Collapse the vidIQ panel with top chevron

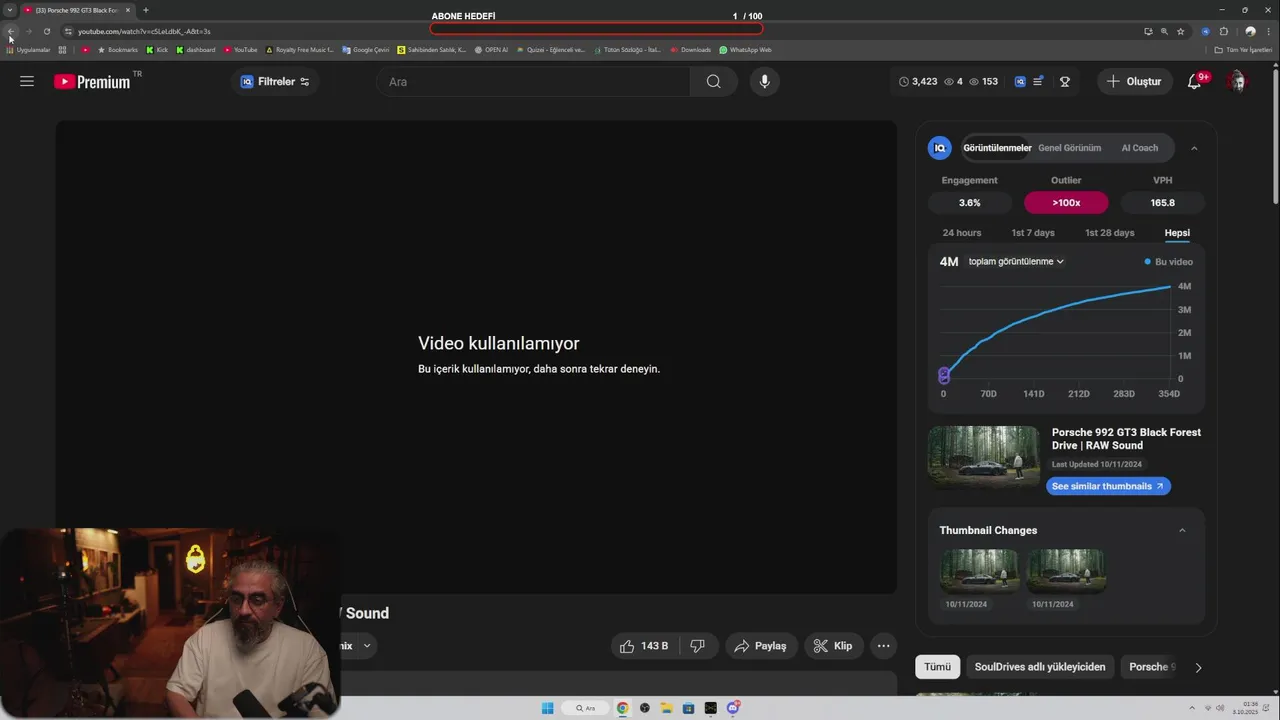(1193, 148)
